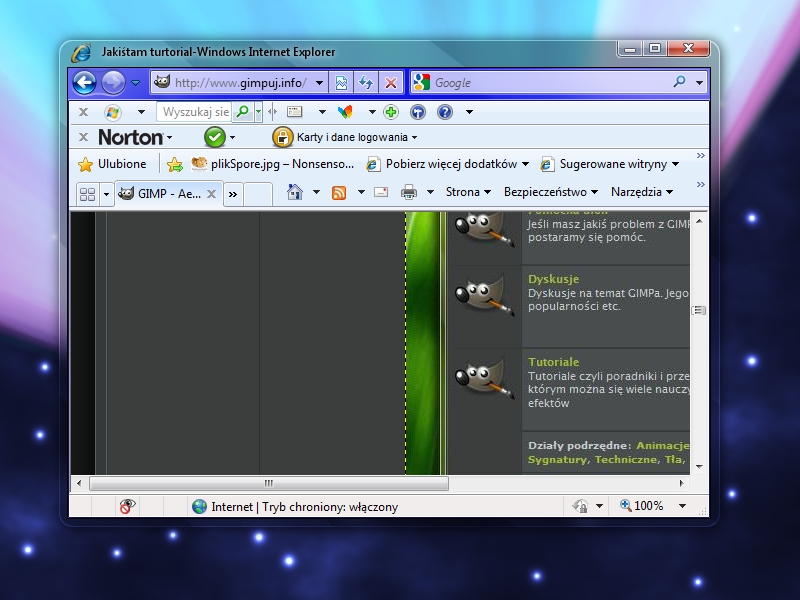Refresh the page with the blue arrows icon
Image resolution: width=800 pixels, height=600 pixels.
click(x=366, y=83)
